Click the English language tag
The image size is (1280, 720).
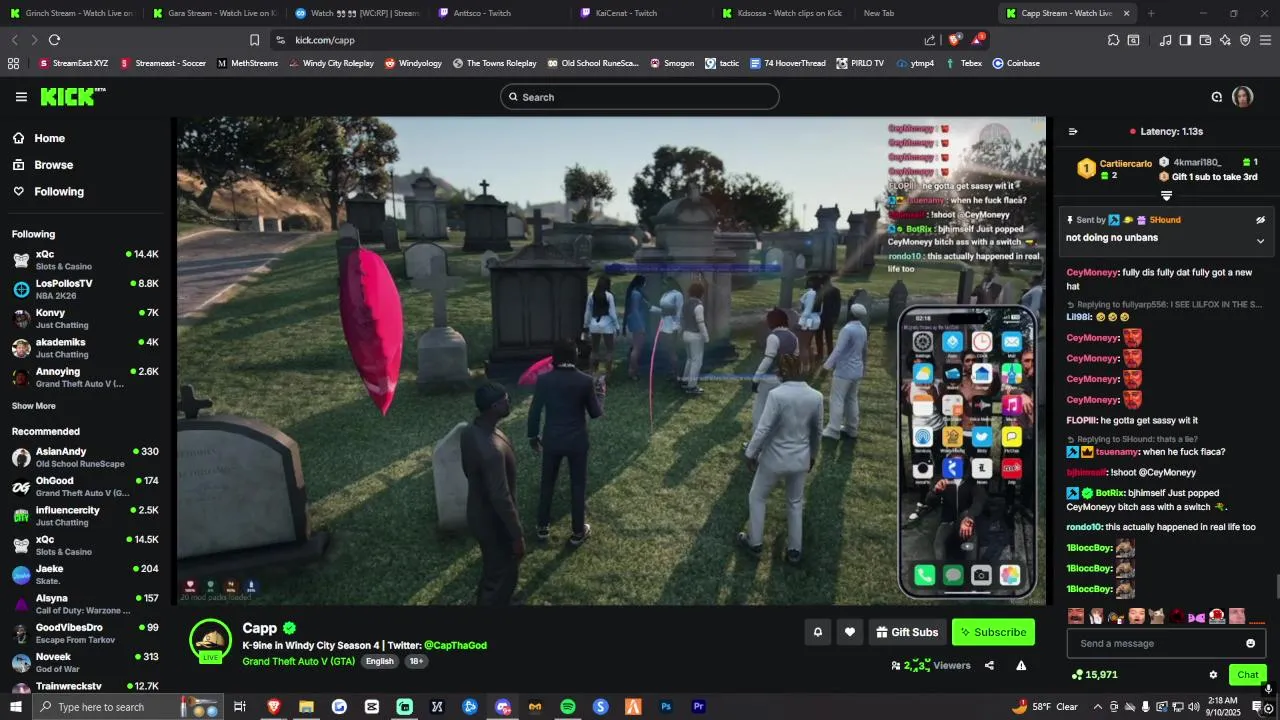(379, 662)
